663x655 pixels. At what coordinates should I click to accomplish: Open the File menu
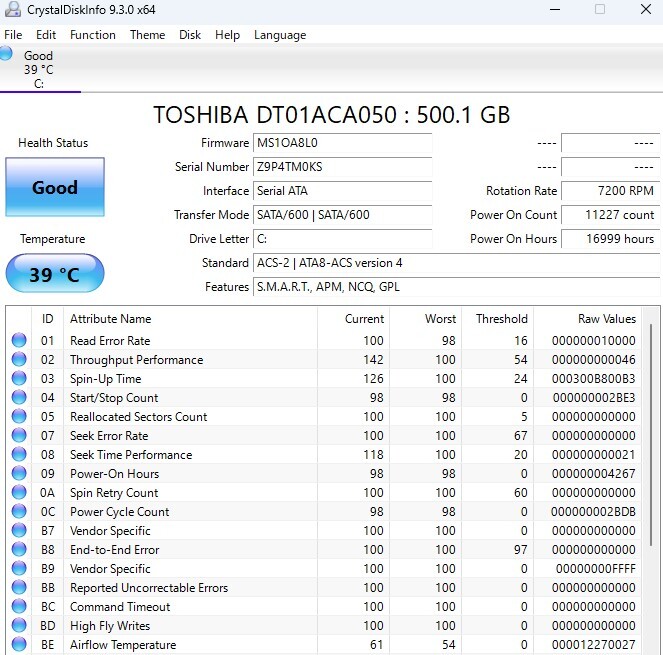click(x=13, y=35)
